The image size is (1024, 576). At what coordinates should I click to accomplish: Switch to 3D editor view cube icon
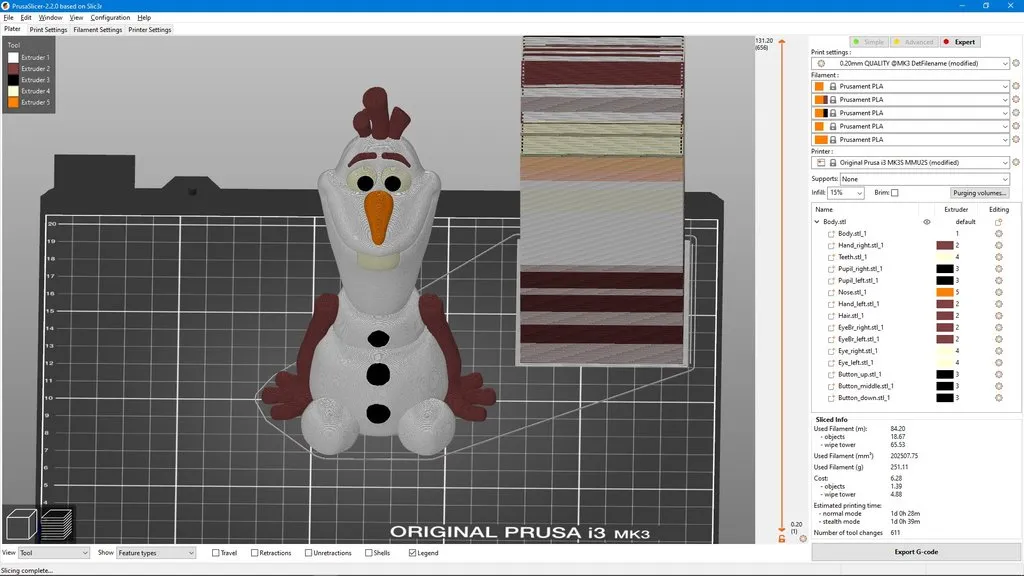pyautogui.click(x=21, y=524)
